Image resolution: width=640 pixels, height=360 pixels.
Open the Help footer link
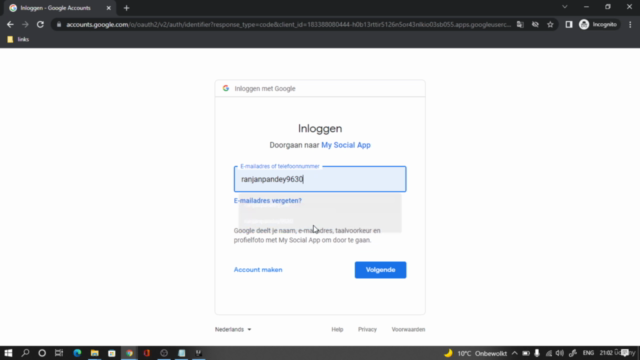337,329
